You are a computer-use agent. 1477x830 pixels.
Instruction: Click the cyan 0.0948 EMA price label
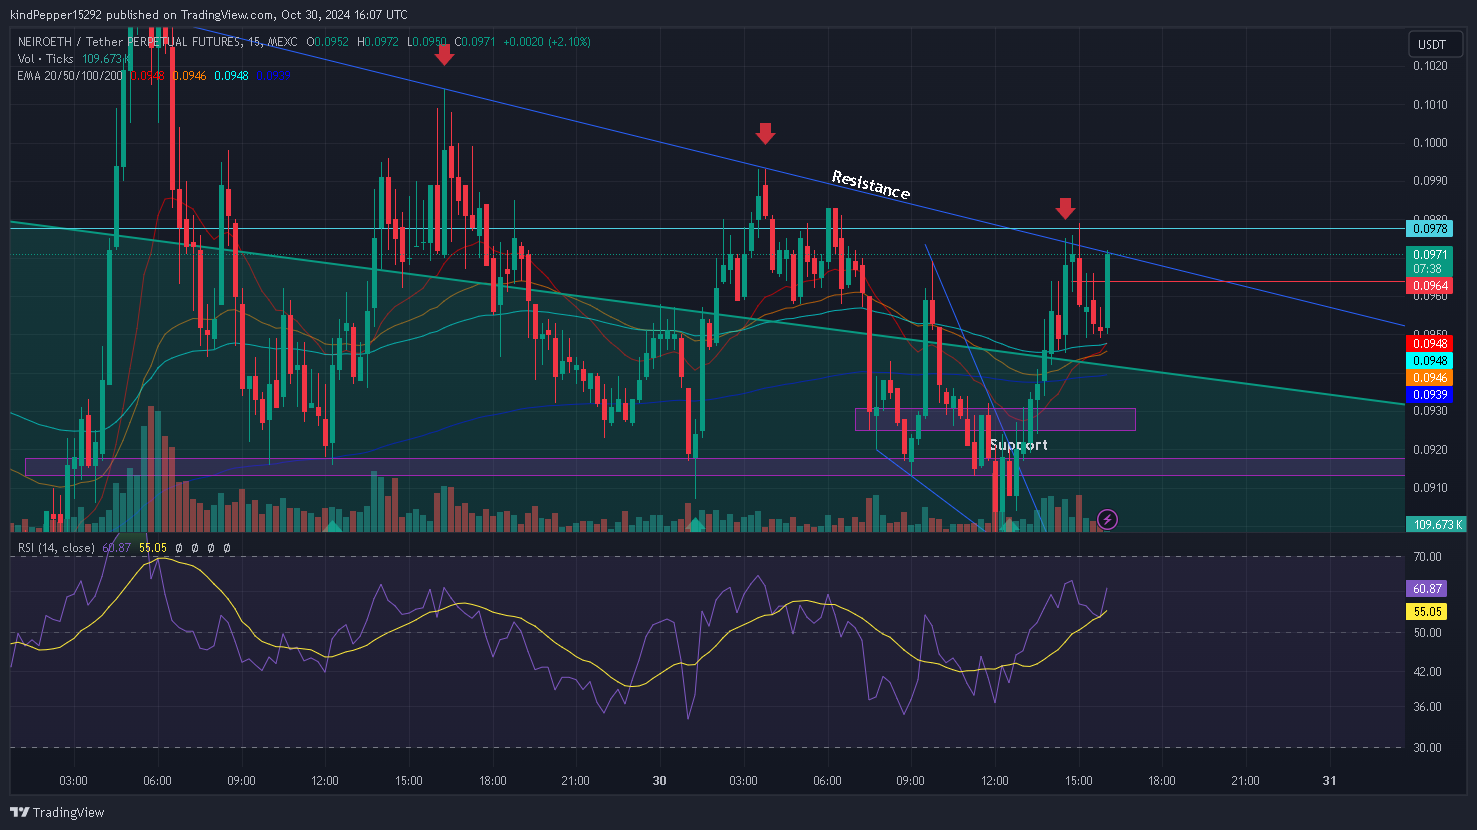click(1431, 361)
